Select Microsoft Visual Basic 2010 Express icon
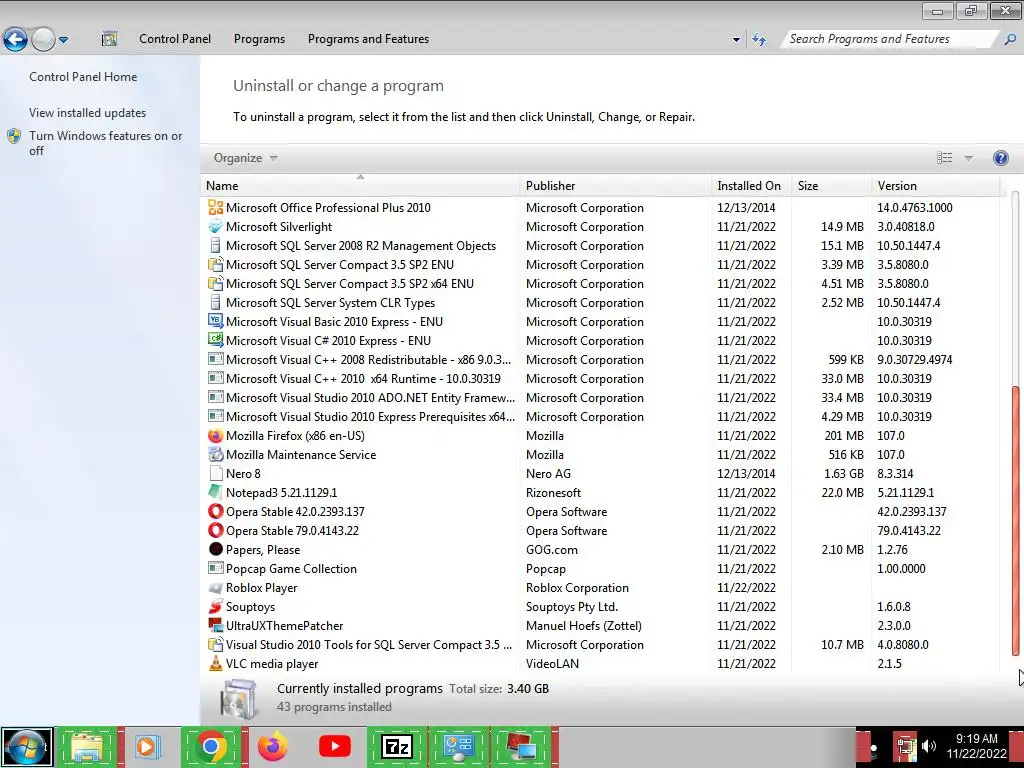1024x768 pixels. 216,321
